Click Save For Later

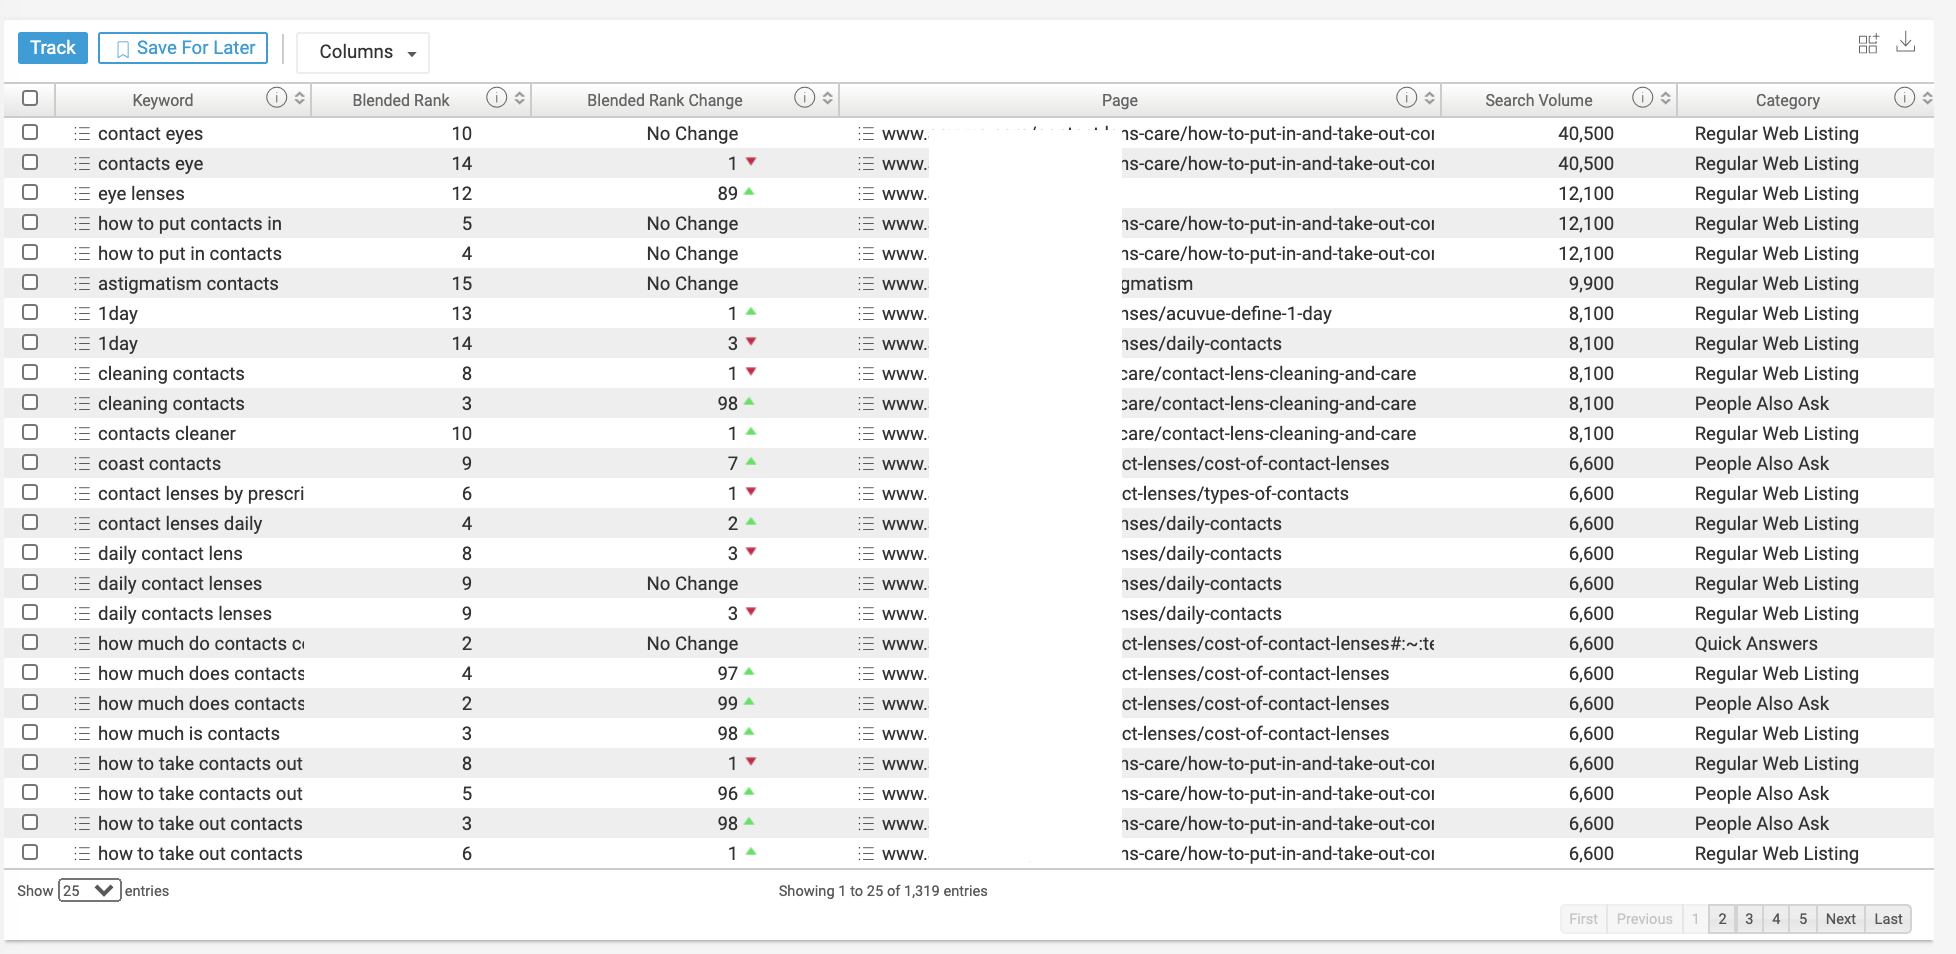183,48
